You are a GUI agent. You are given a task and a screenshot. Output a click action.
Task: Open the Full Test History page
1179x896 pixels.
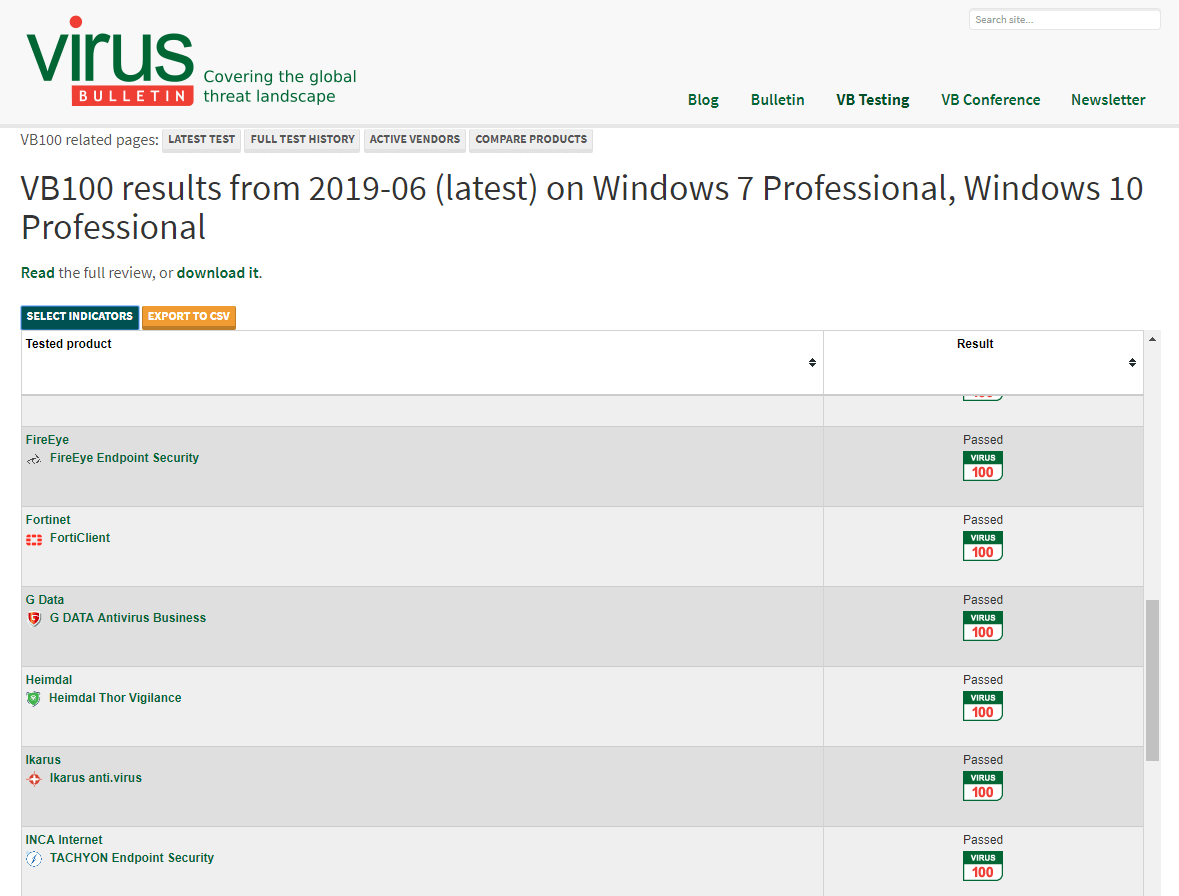coord(302,140)
